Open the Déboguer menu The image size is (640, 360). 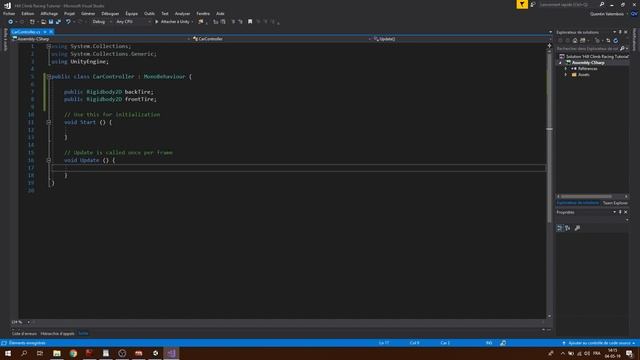110,13
